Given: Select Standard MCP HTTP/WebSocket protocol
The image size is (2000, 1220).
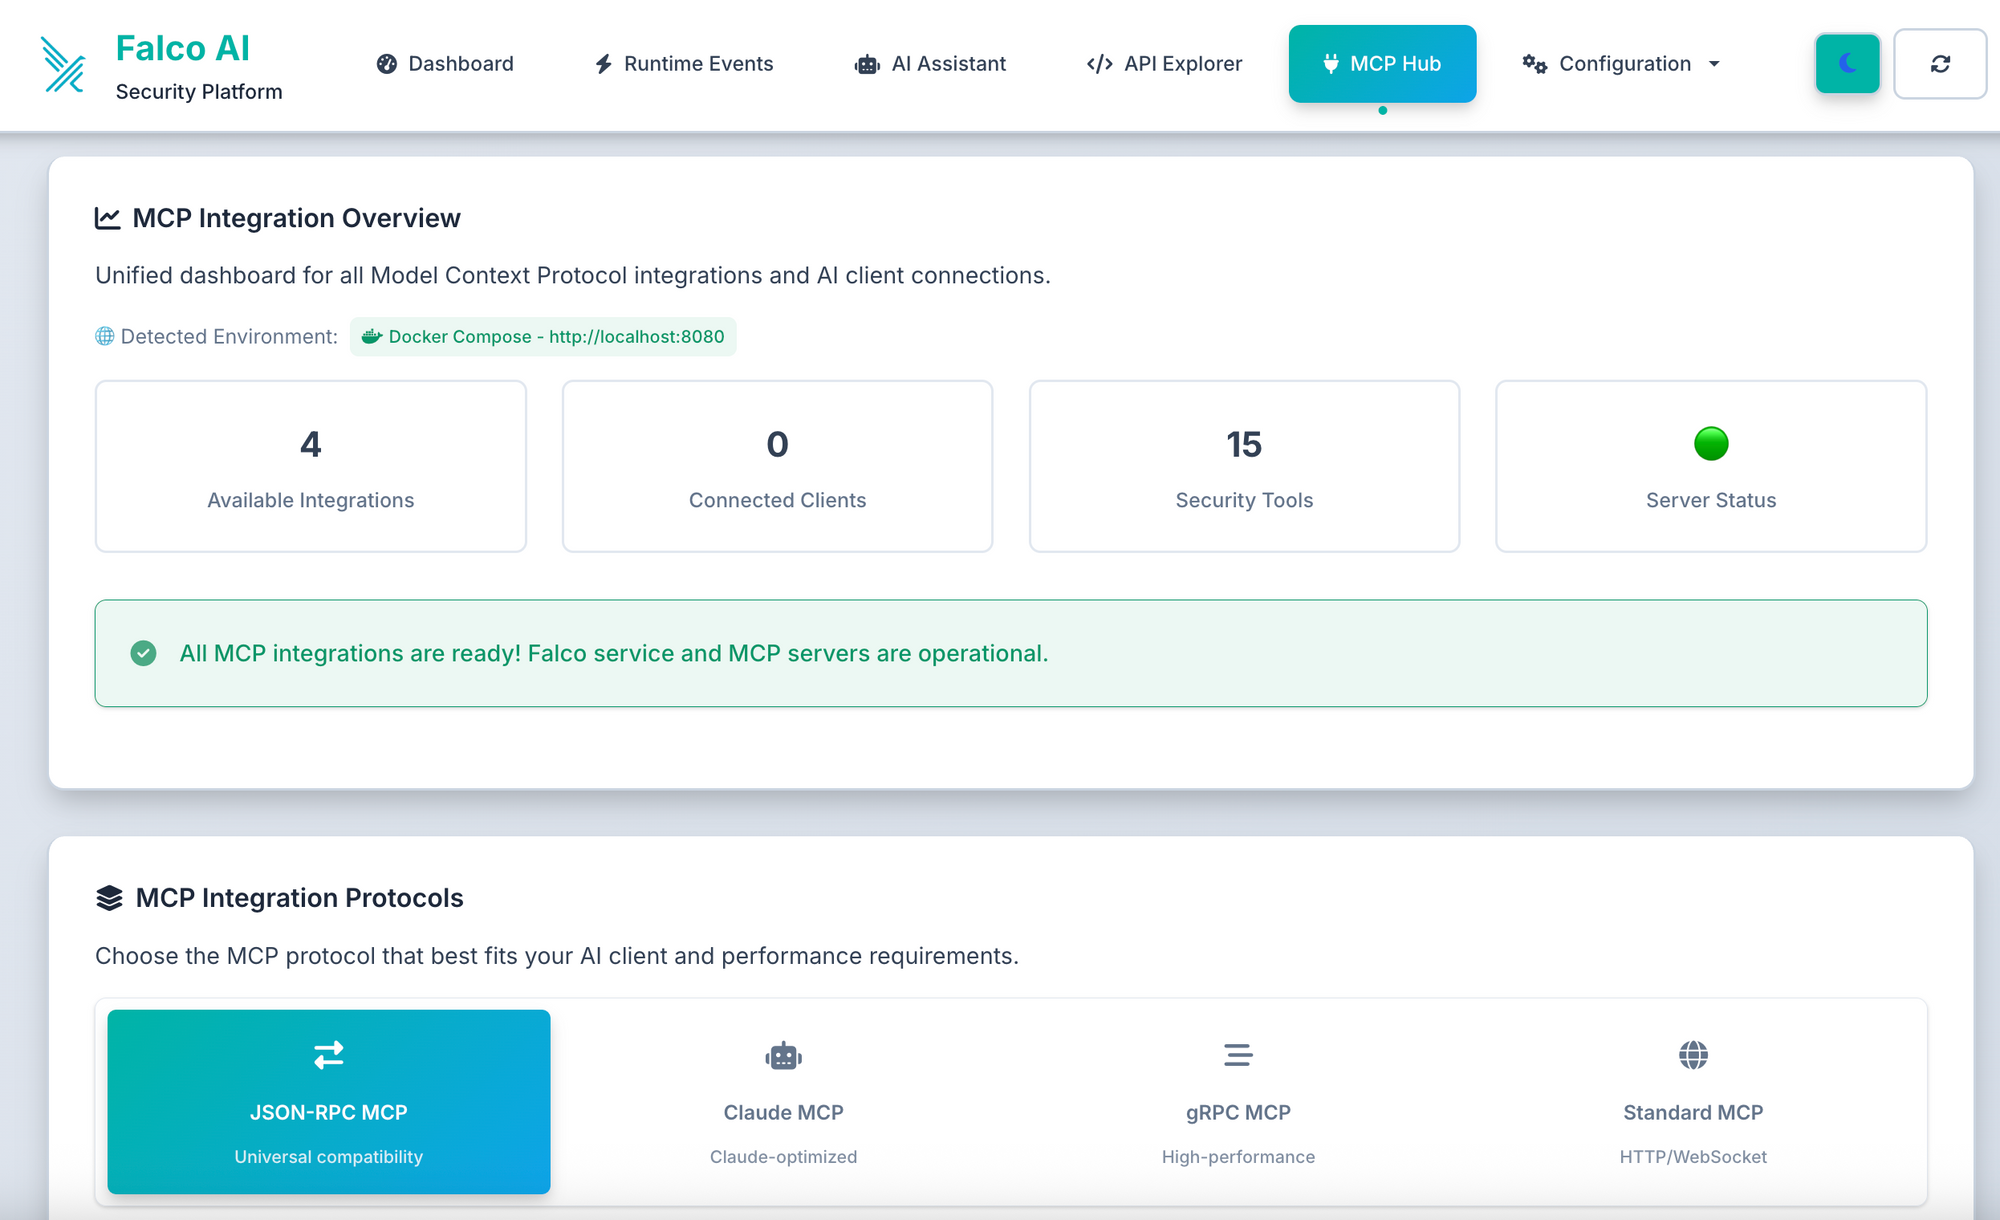Looking at the screenshot, I should point(1693,1101).
